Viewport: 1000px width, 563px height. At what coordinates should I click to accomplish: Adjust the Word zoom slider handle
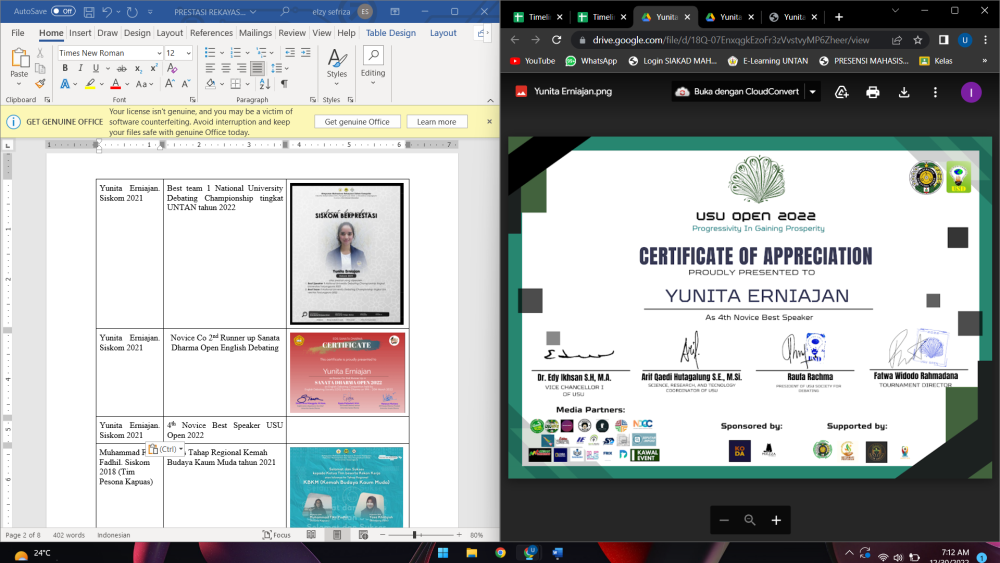pos(415,535)
